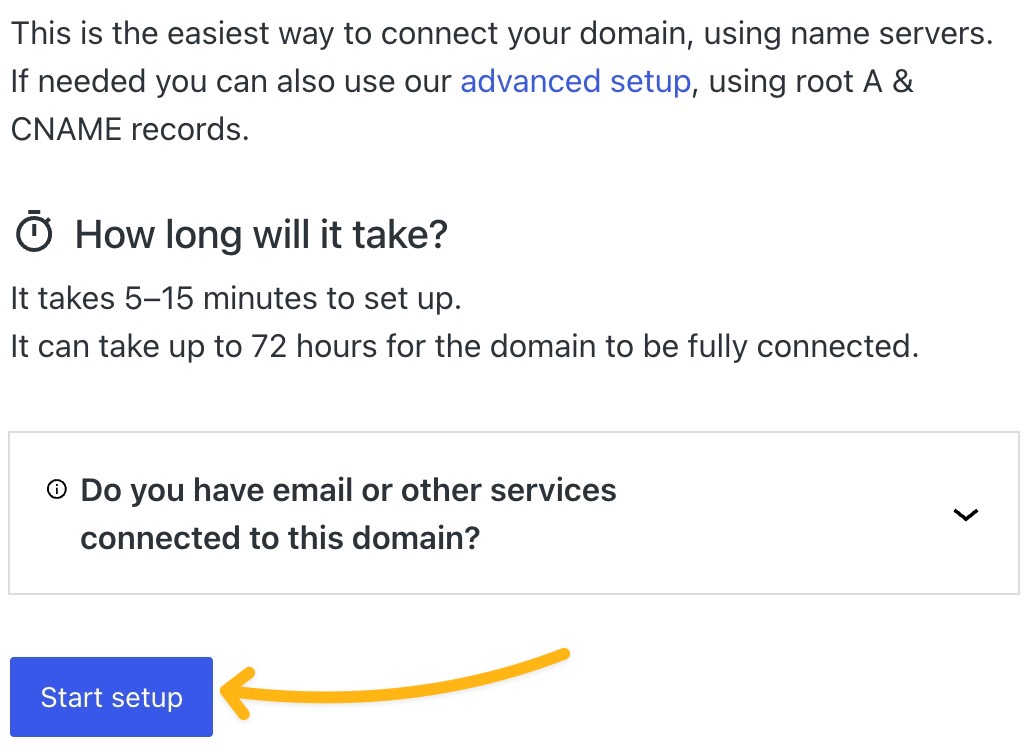Open the 'Do you have email' disclosure arrow
The height and width of the screenshot is (746, 1030).
[x=966, y=514]
